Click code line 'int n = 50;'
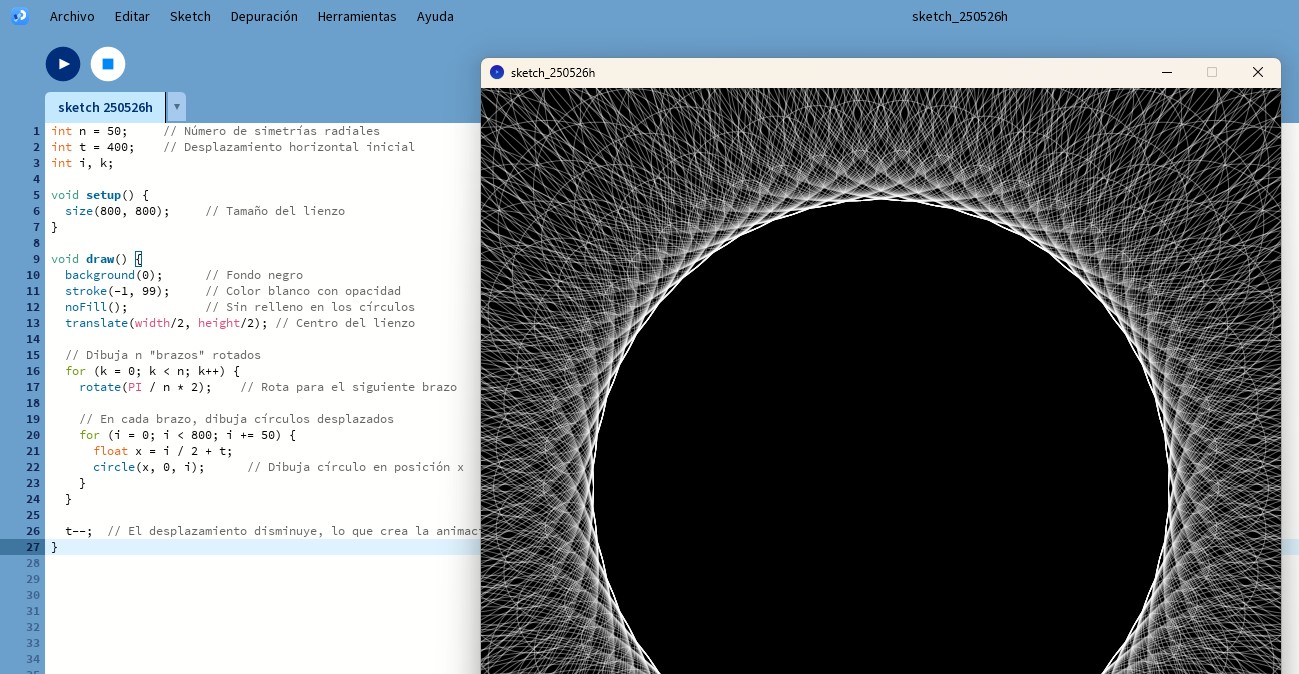 (90, 131)
